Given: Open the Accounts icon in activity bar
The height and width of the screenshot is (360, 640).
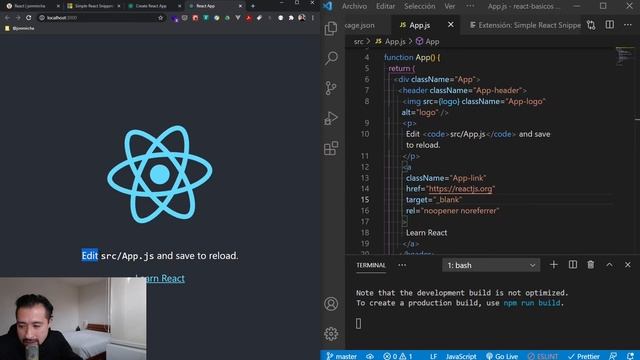Looking at the screenshot, I should [x=331, y=304].
